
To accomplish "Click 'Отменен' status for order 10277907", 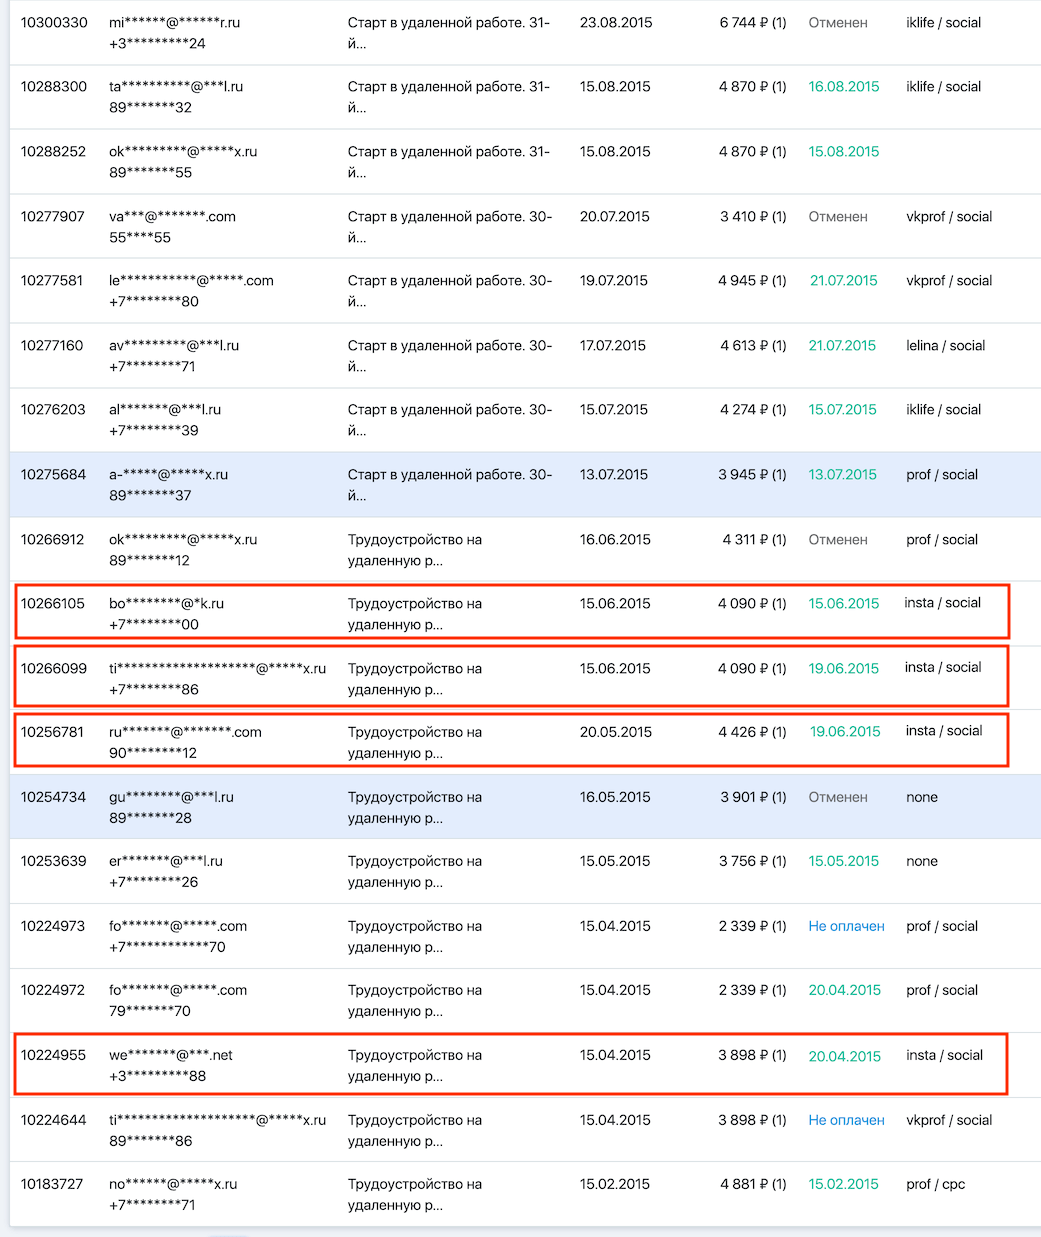I will [838, 216].
